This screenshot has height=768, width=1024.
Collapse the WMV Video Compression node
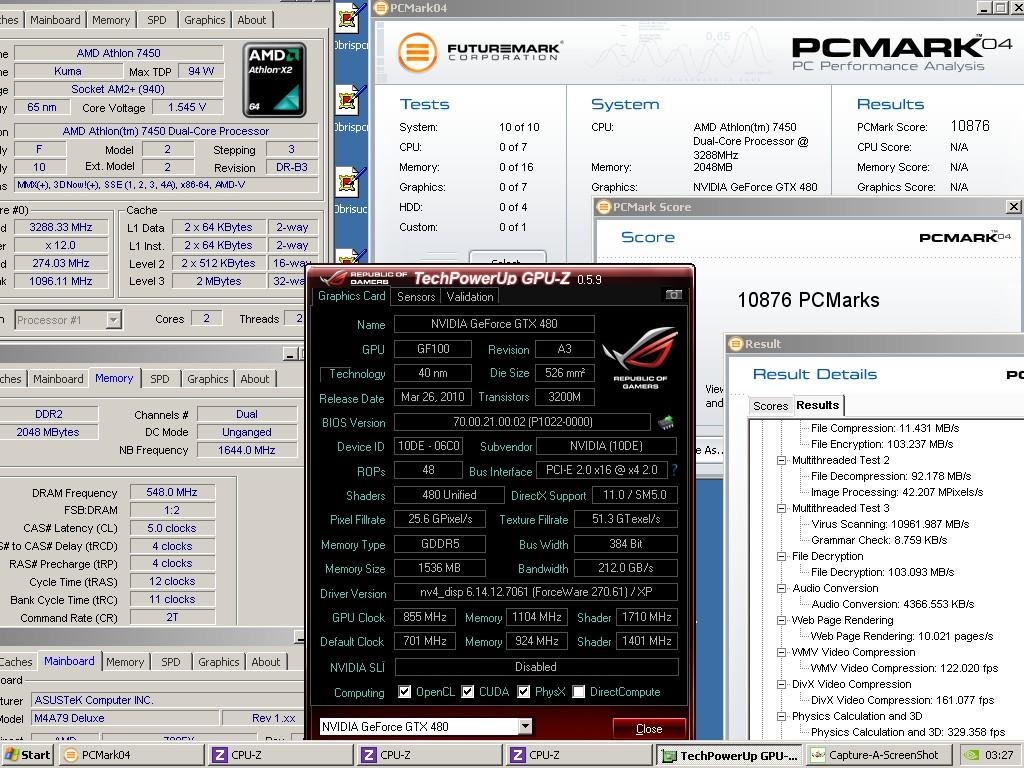[x=781, y=652]
